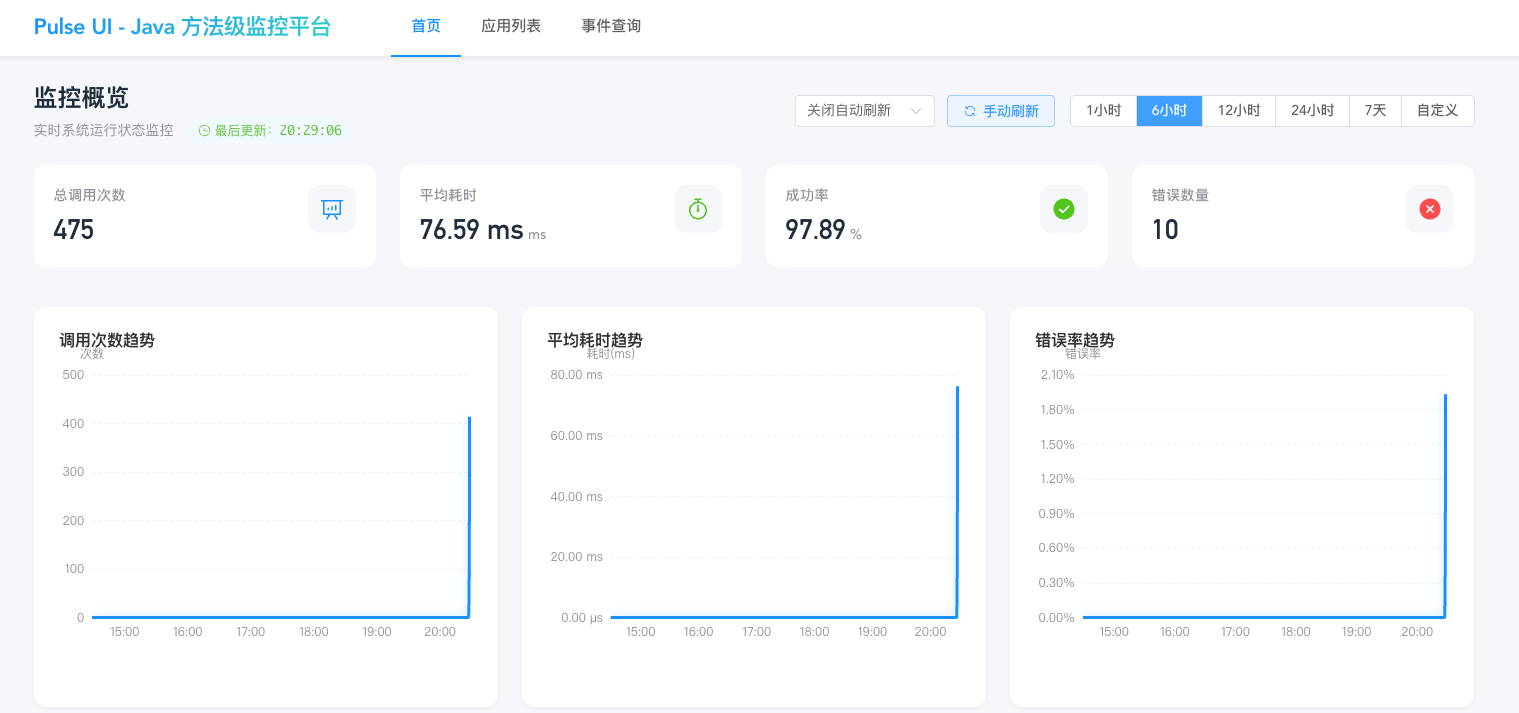Open the 应用列表 tab
The height and width of the screenshot is (713, 1519).
511,27
